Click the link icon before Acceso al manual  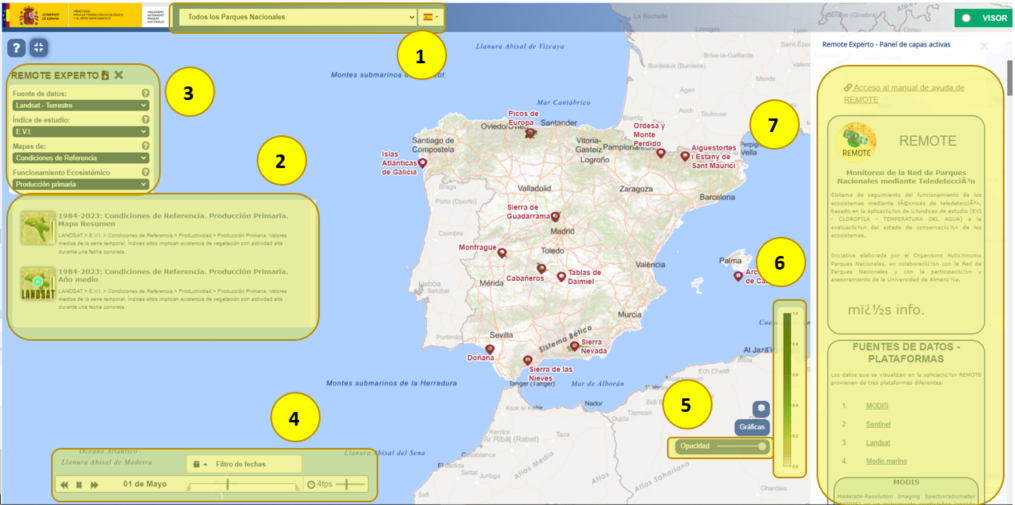click(848, 87)
